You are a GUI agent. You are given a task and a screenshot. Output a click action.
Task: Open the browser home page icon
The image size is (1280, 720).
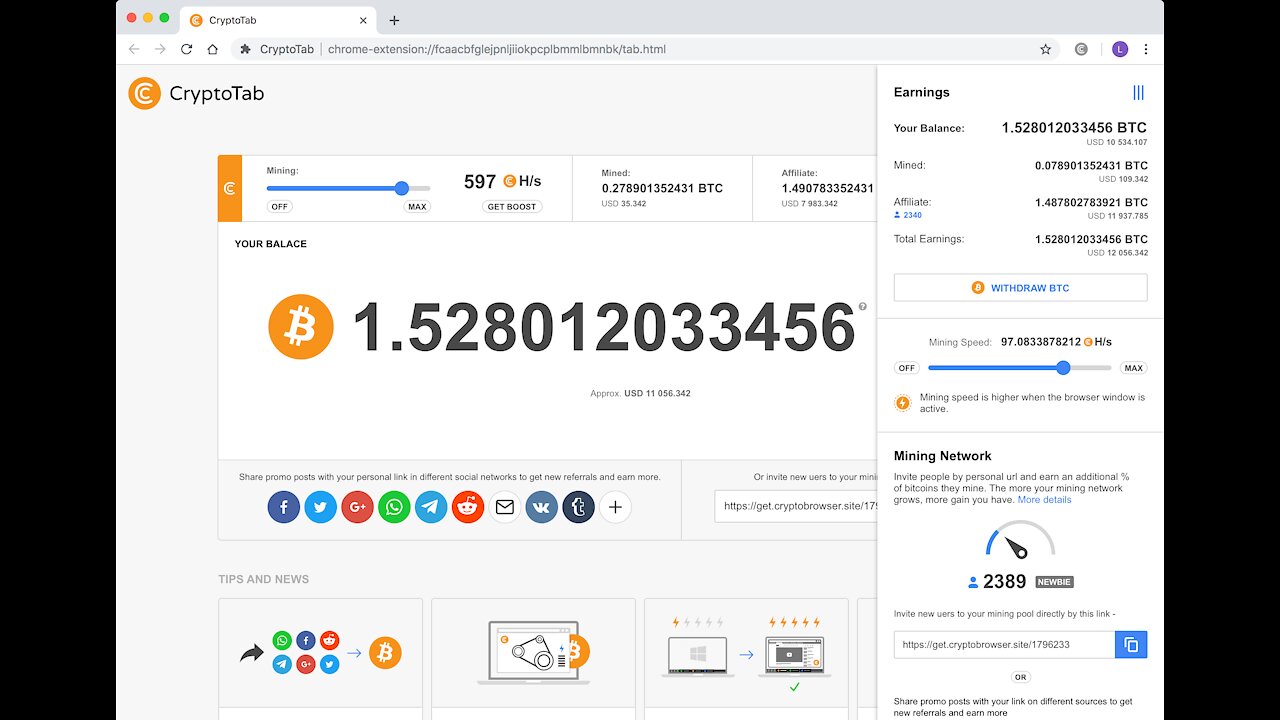point(212,49)
